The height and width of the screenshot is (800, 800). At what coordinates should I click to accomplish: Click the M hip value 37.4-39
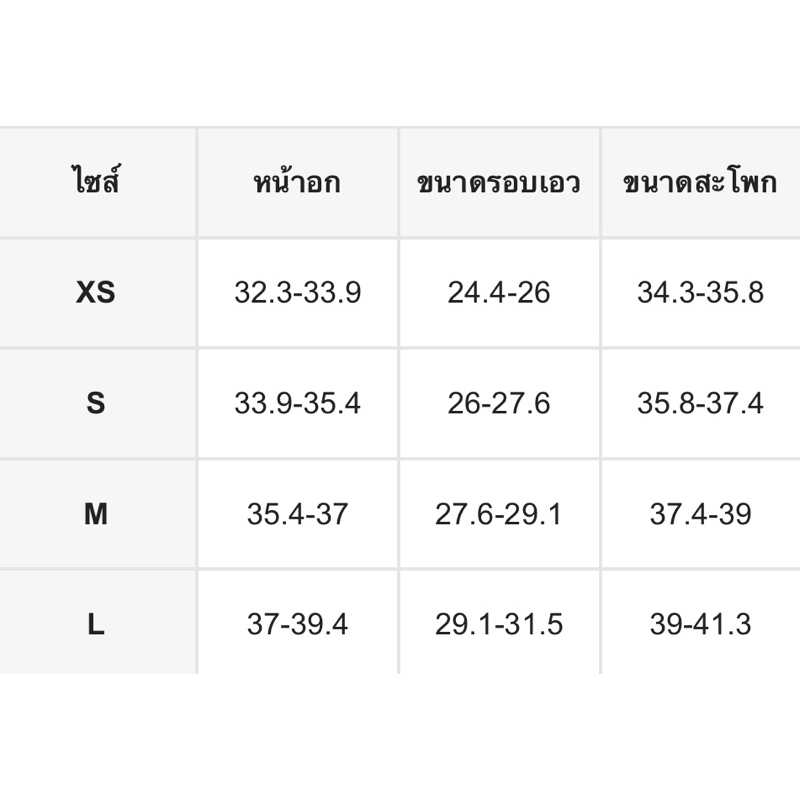tap(700, 514)
